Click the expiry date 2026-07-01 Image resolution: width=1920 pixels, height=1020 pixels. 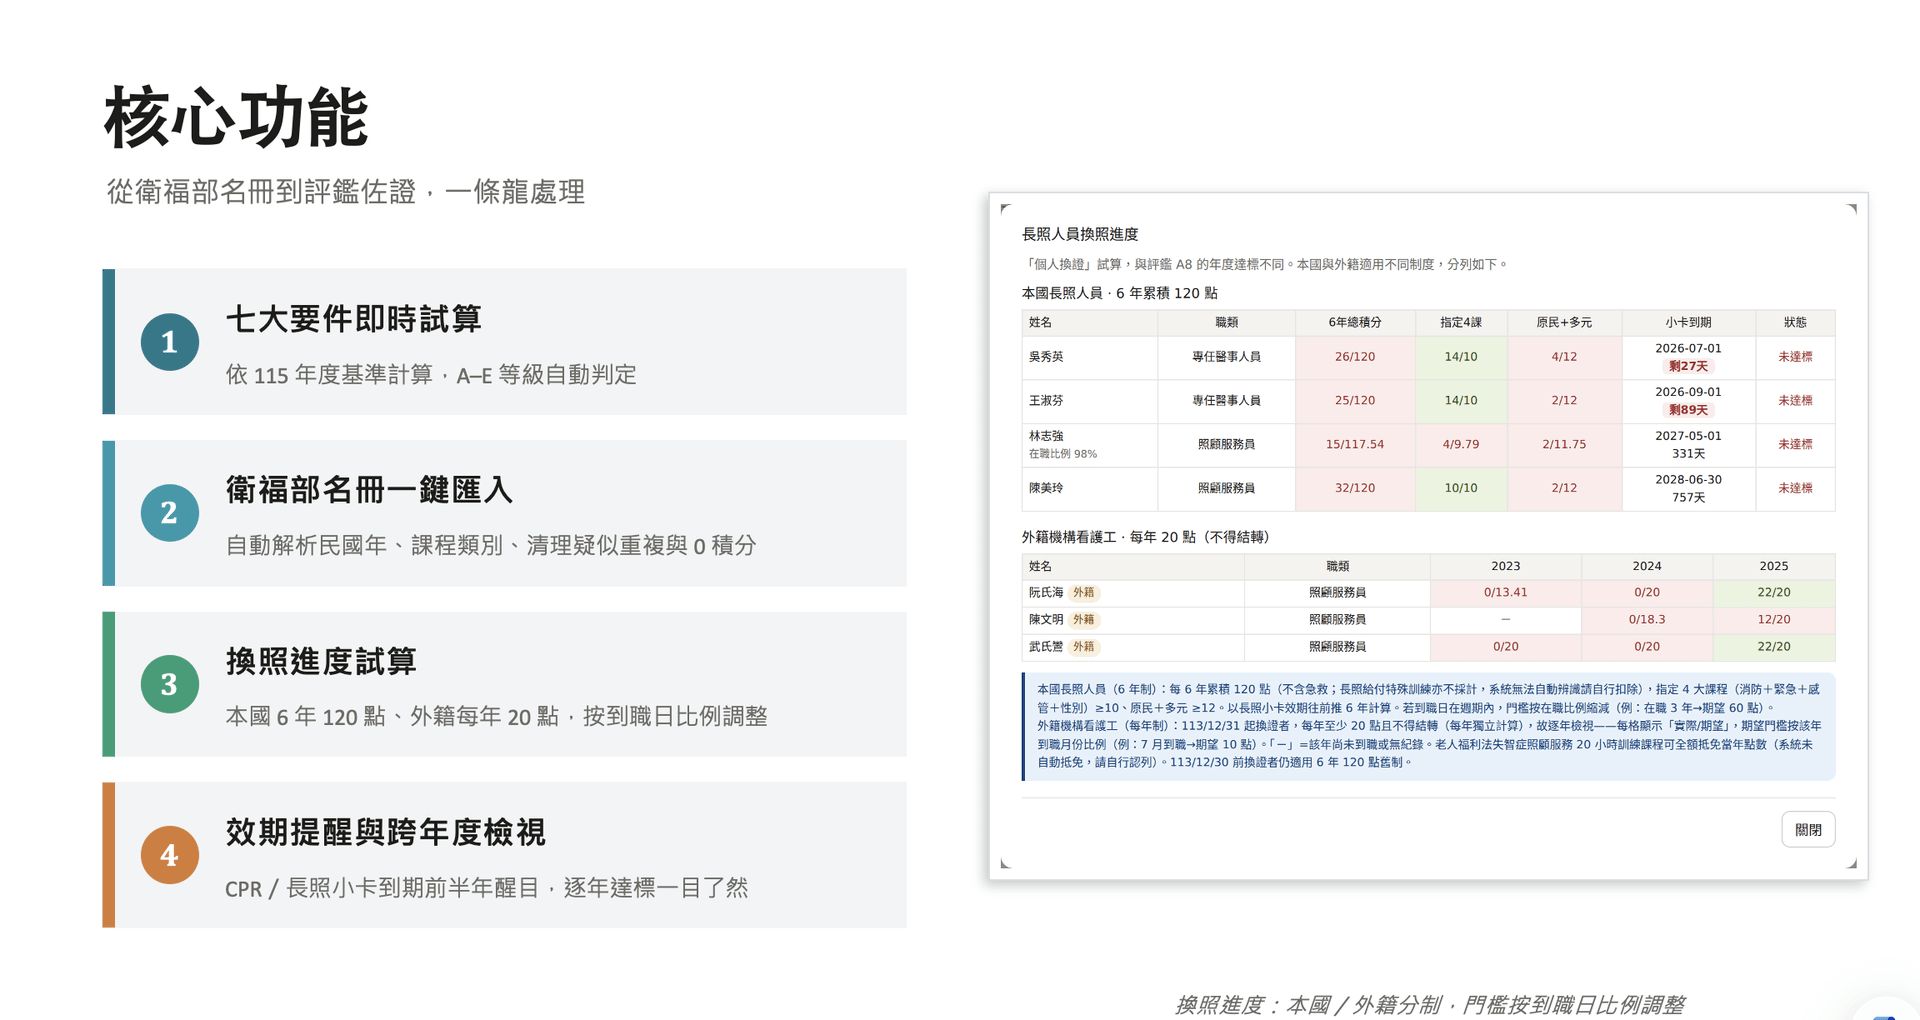[x=1688, y=348]
